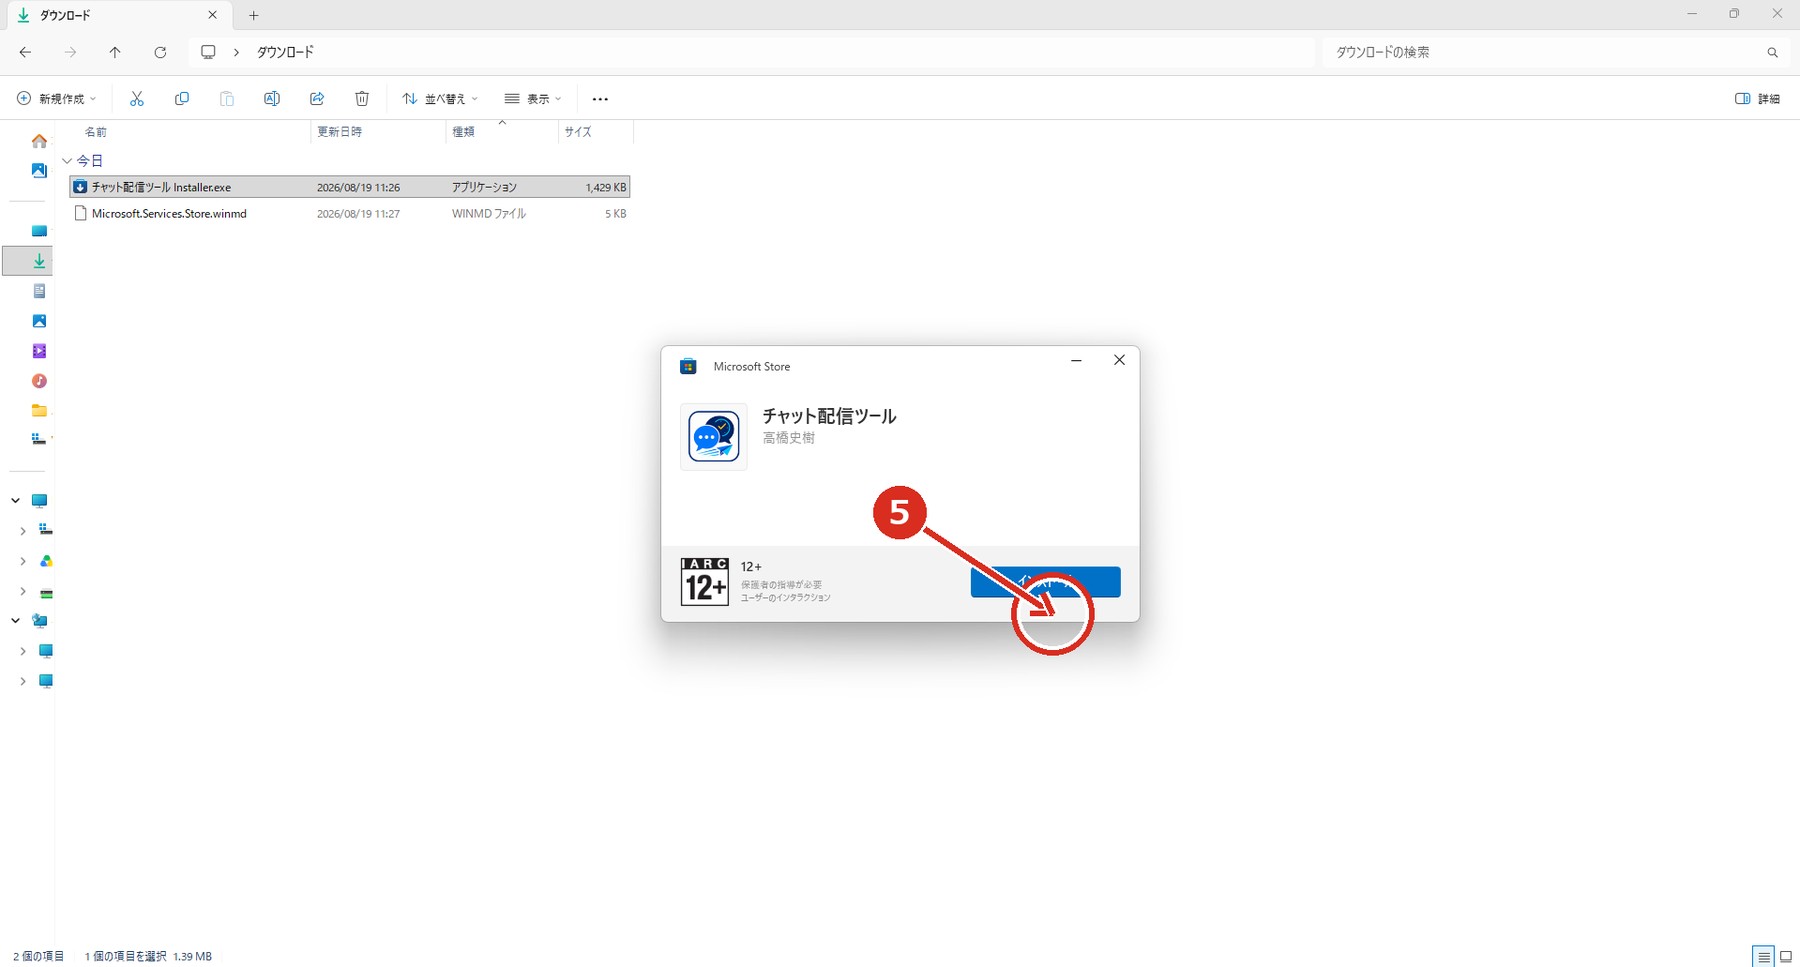Viewport: 1800px width, 967px height.
Task: Sort by サイズ (Size) column header
Action: click(577, 132)
